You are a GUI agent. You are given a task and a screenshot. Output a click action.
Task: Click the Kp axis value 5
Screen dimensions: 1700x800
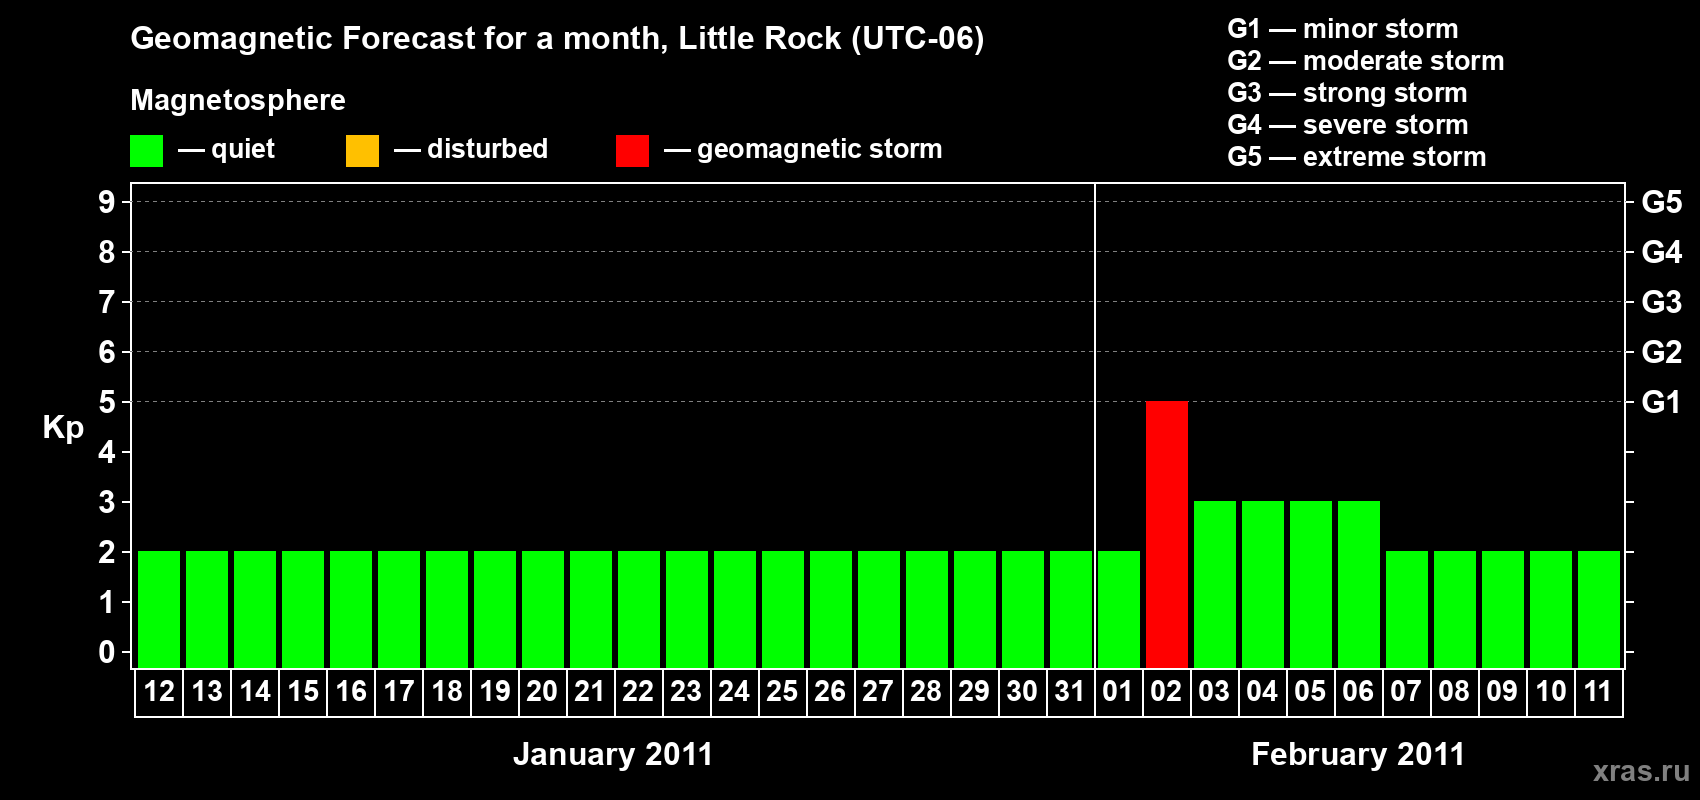[x=107, y=402]
